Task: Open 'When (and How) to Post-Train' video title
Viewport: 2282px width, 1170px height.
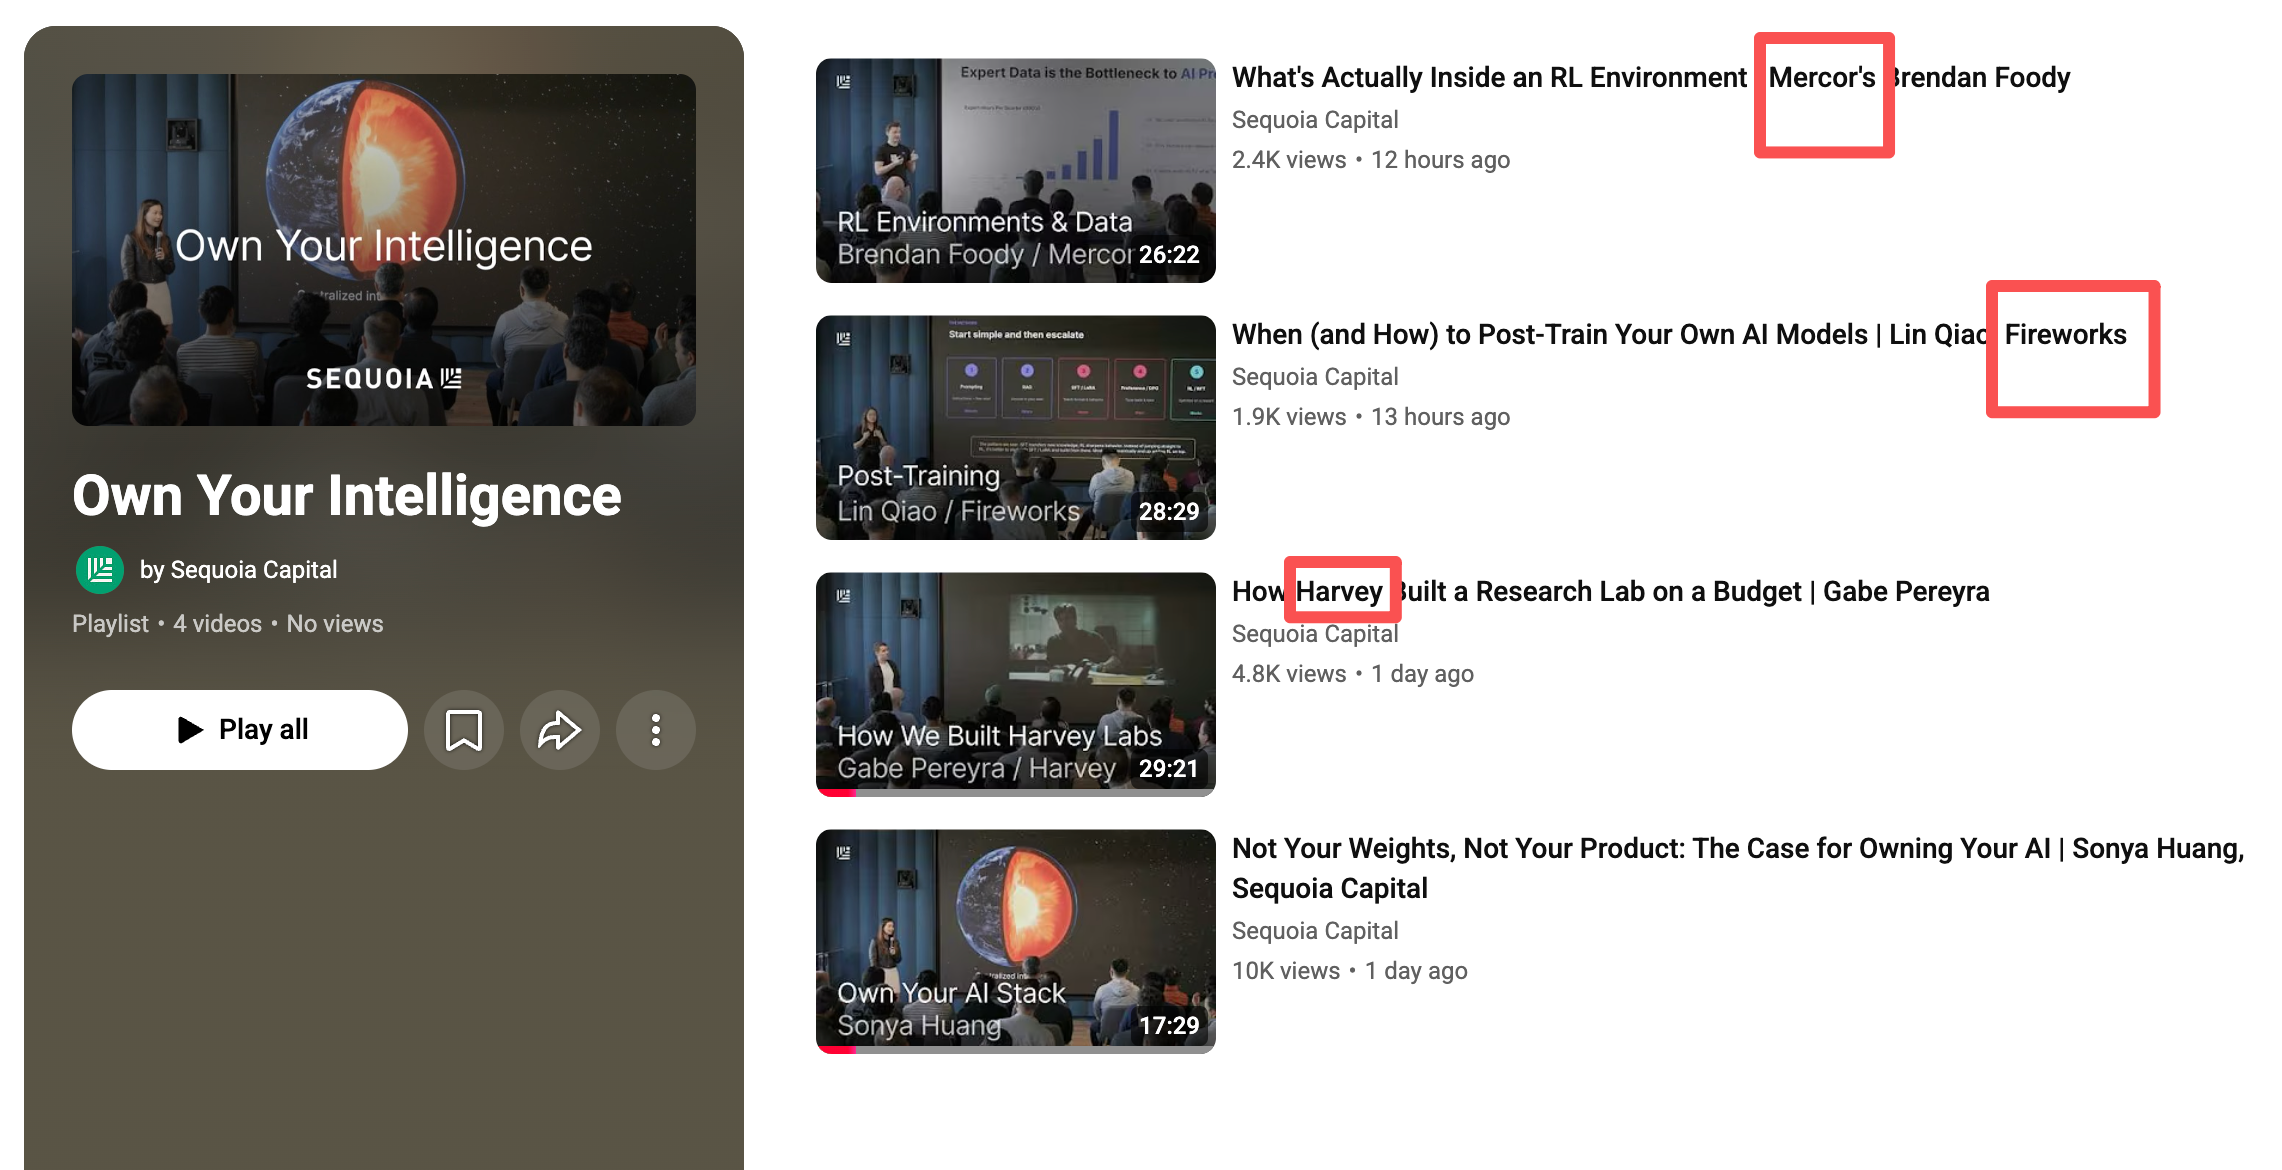Action: tap(1679, 334)
